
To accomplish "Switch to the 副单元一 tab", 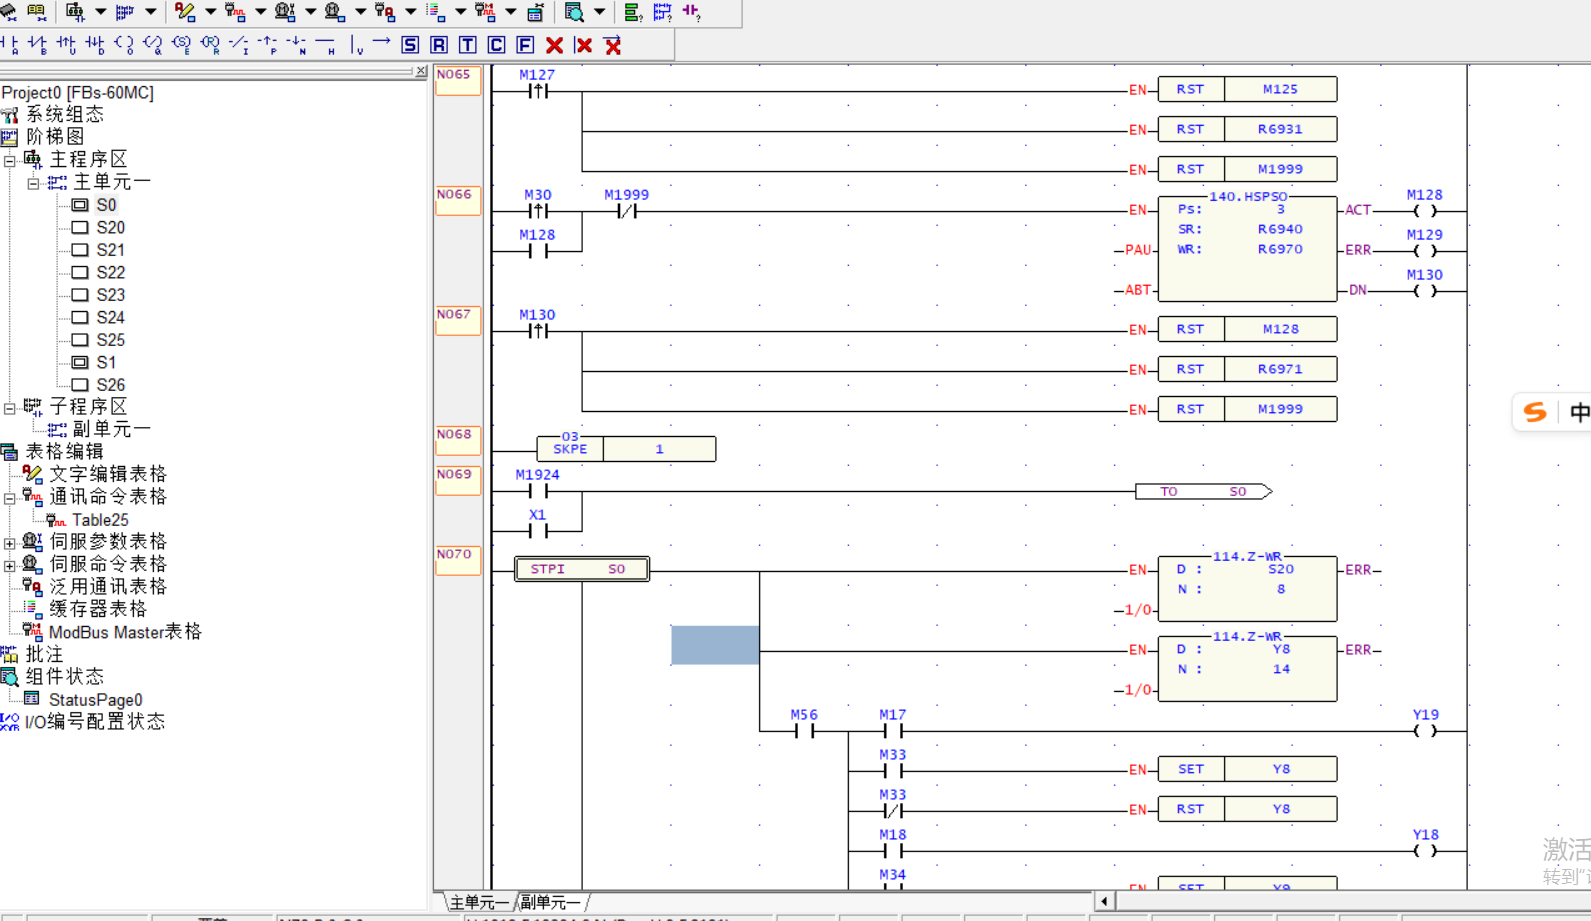I will pyautogui.click(x=550, y=903).
